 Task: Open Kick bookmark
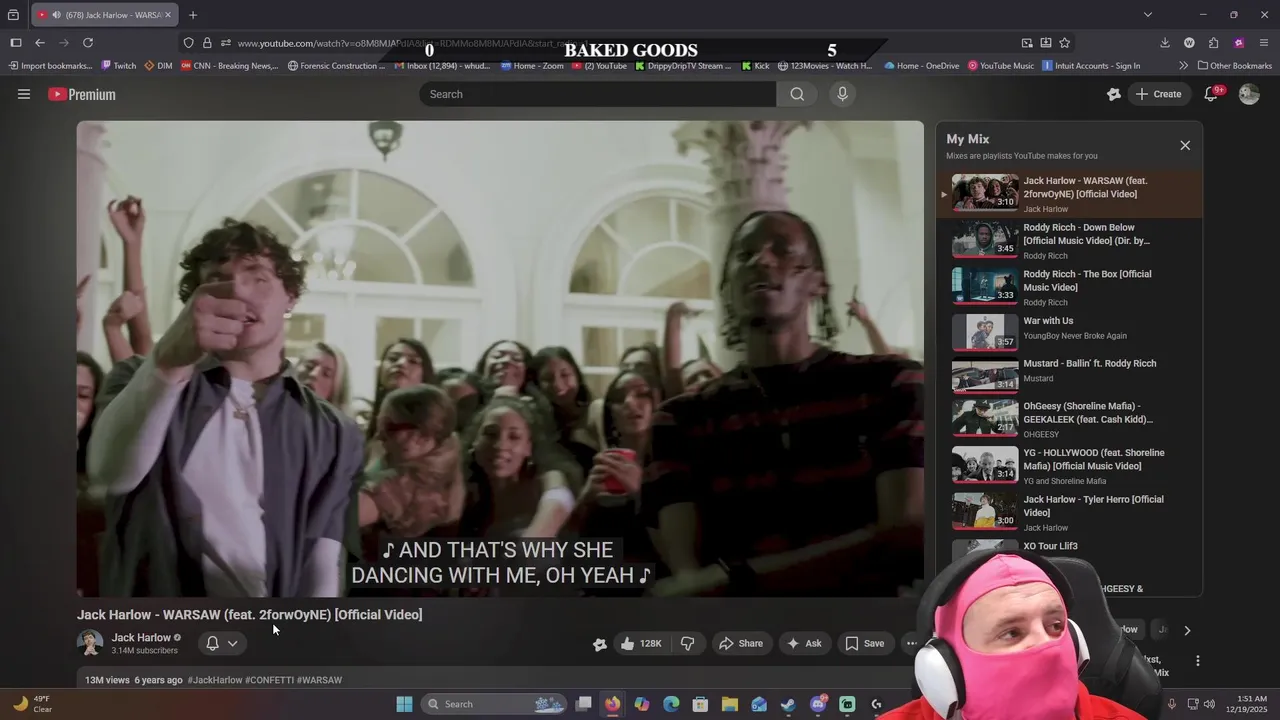point(755,66)
